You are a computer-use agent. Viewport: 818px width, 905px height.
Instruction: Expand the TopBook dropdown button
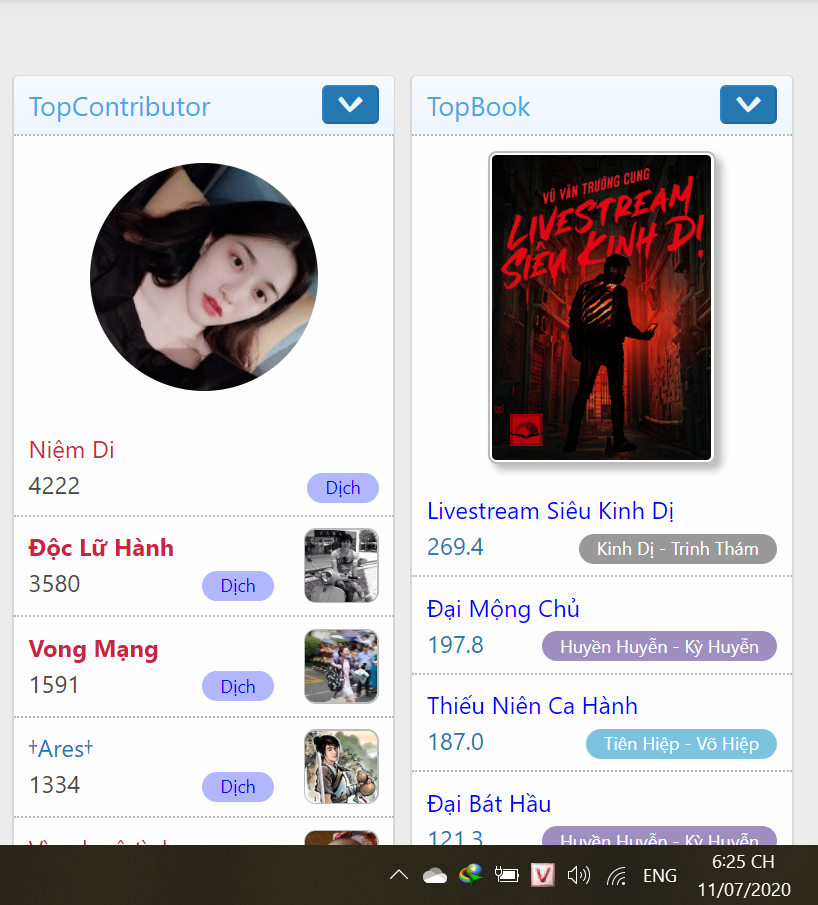tap(748, 104)
